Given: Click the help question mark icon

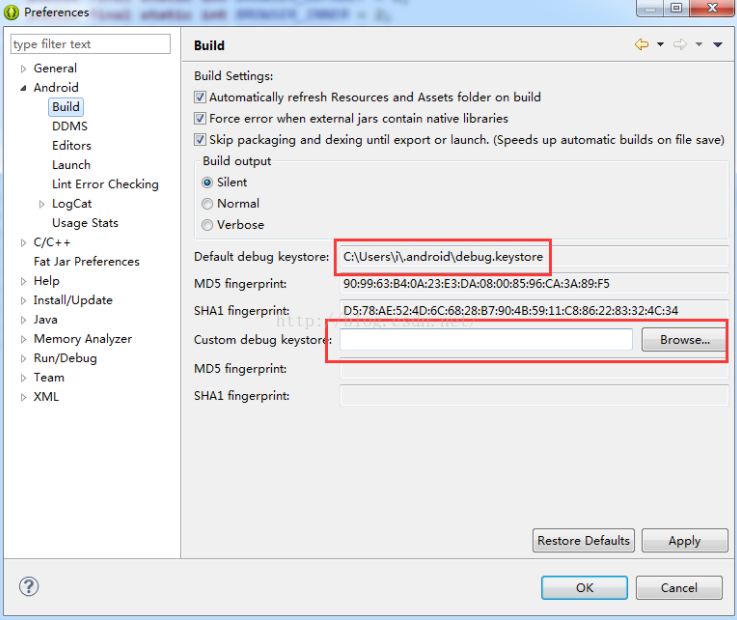Looking at the screenshot, I should point(29,587).
